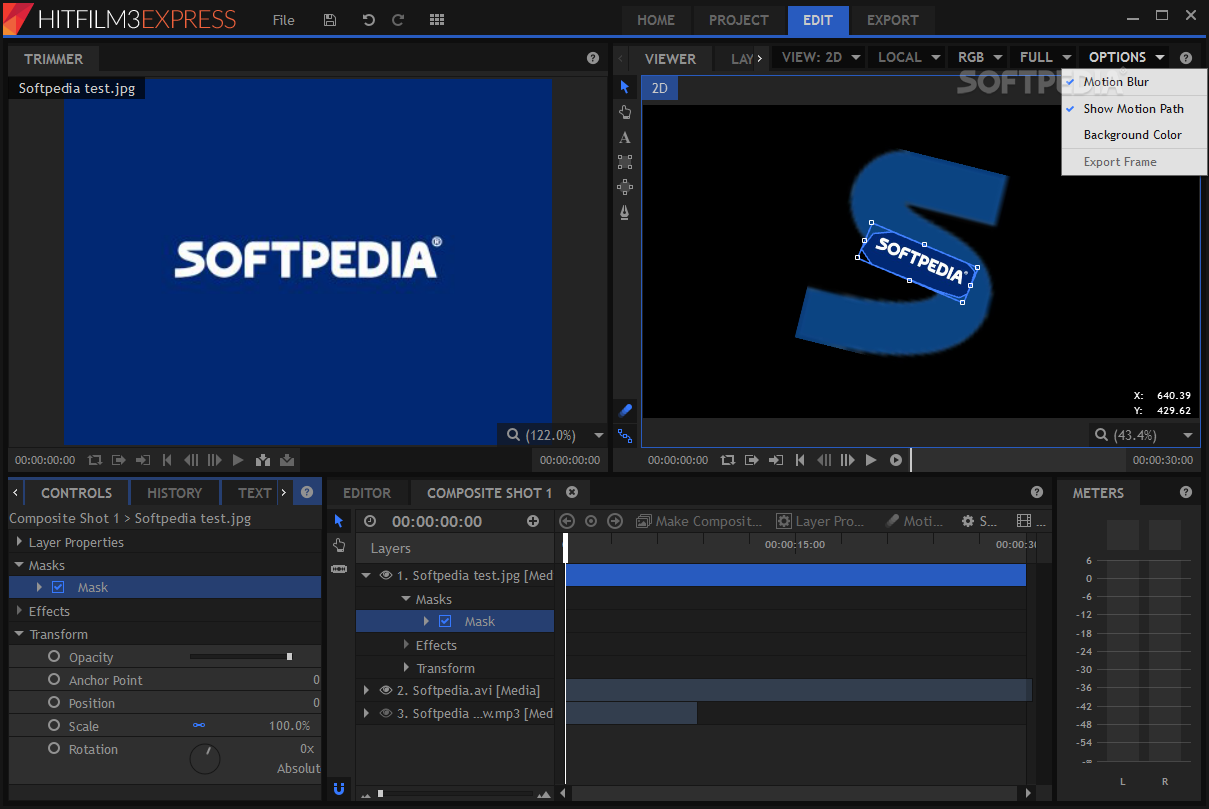Switch to EXPORT tab
The height and width of the screenshot is (809, 1209).
(x=893, y=20)
